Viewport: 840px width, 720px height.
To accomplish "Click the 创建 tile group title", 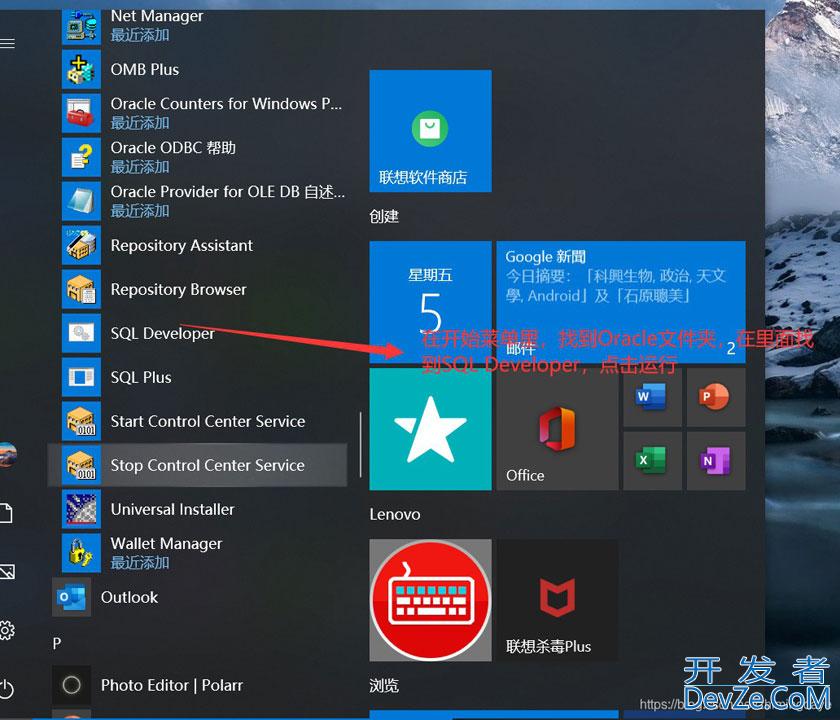I will coord(384,216).
